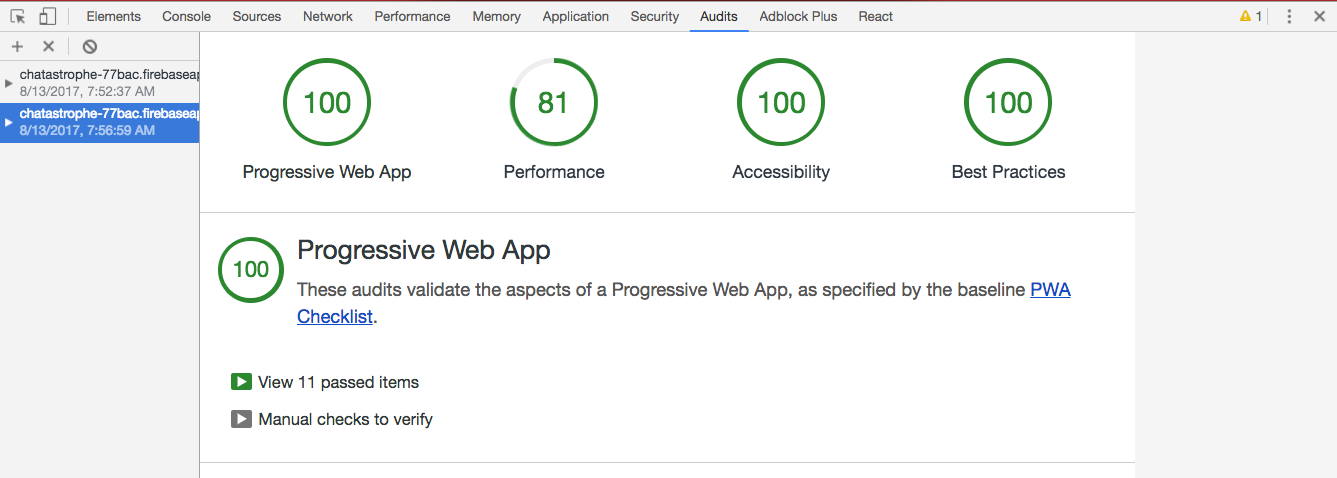Screen dimensions: 1337x478
Task: Switch to the React tab
Action: point(876,16)
